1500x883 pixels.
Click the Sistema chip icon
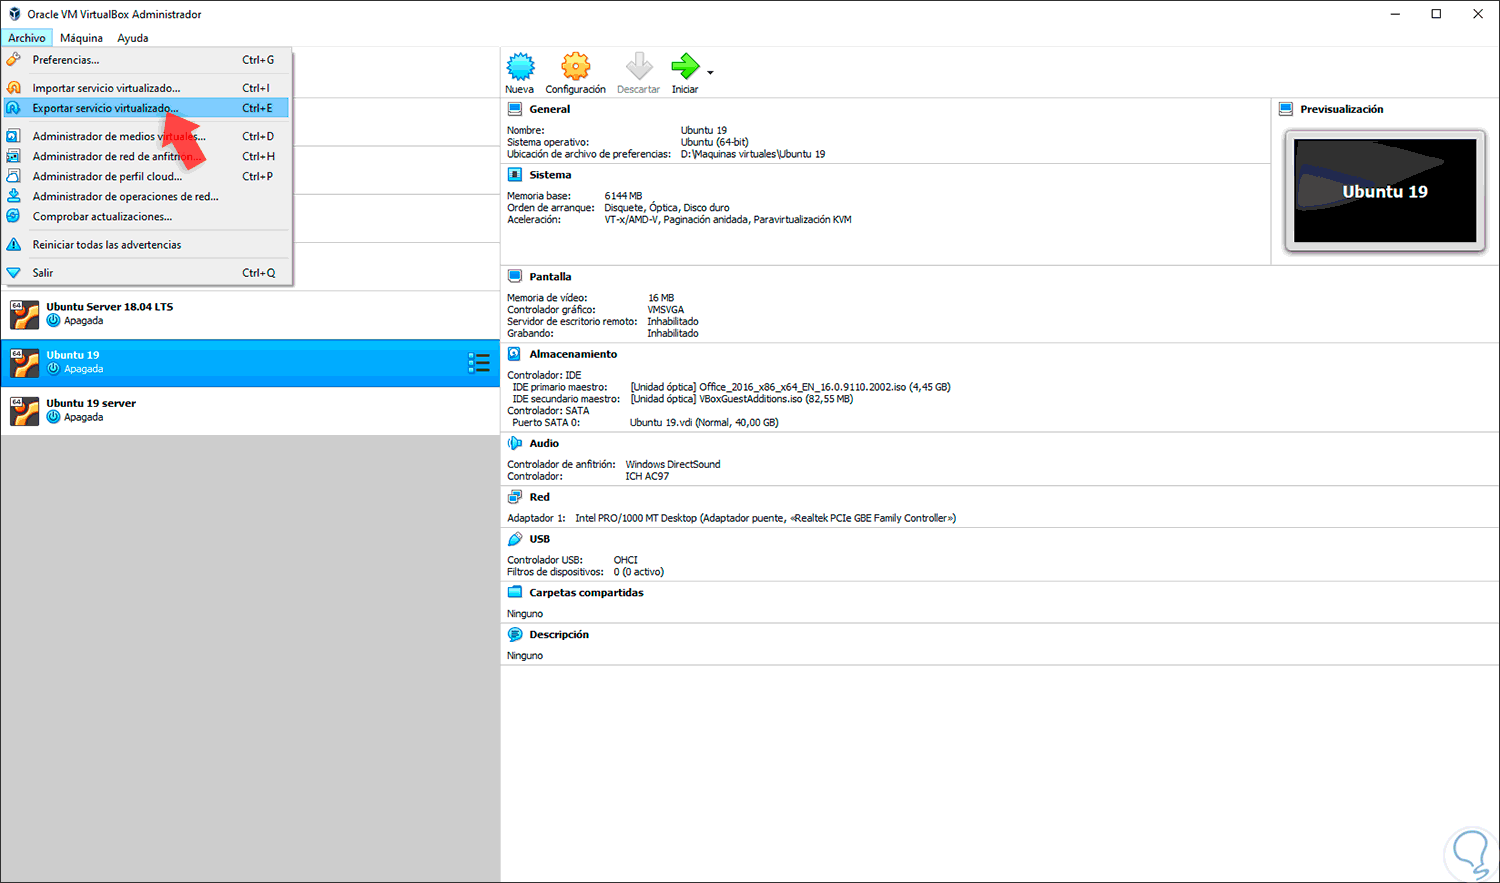coord(515,175)
